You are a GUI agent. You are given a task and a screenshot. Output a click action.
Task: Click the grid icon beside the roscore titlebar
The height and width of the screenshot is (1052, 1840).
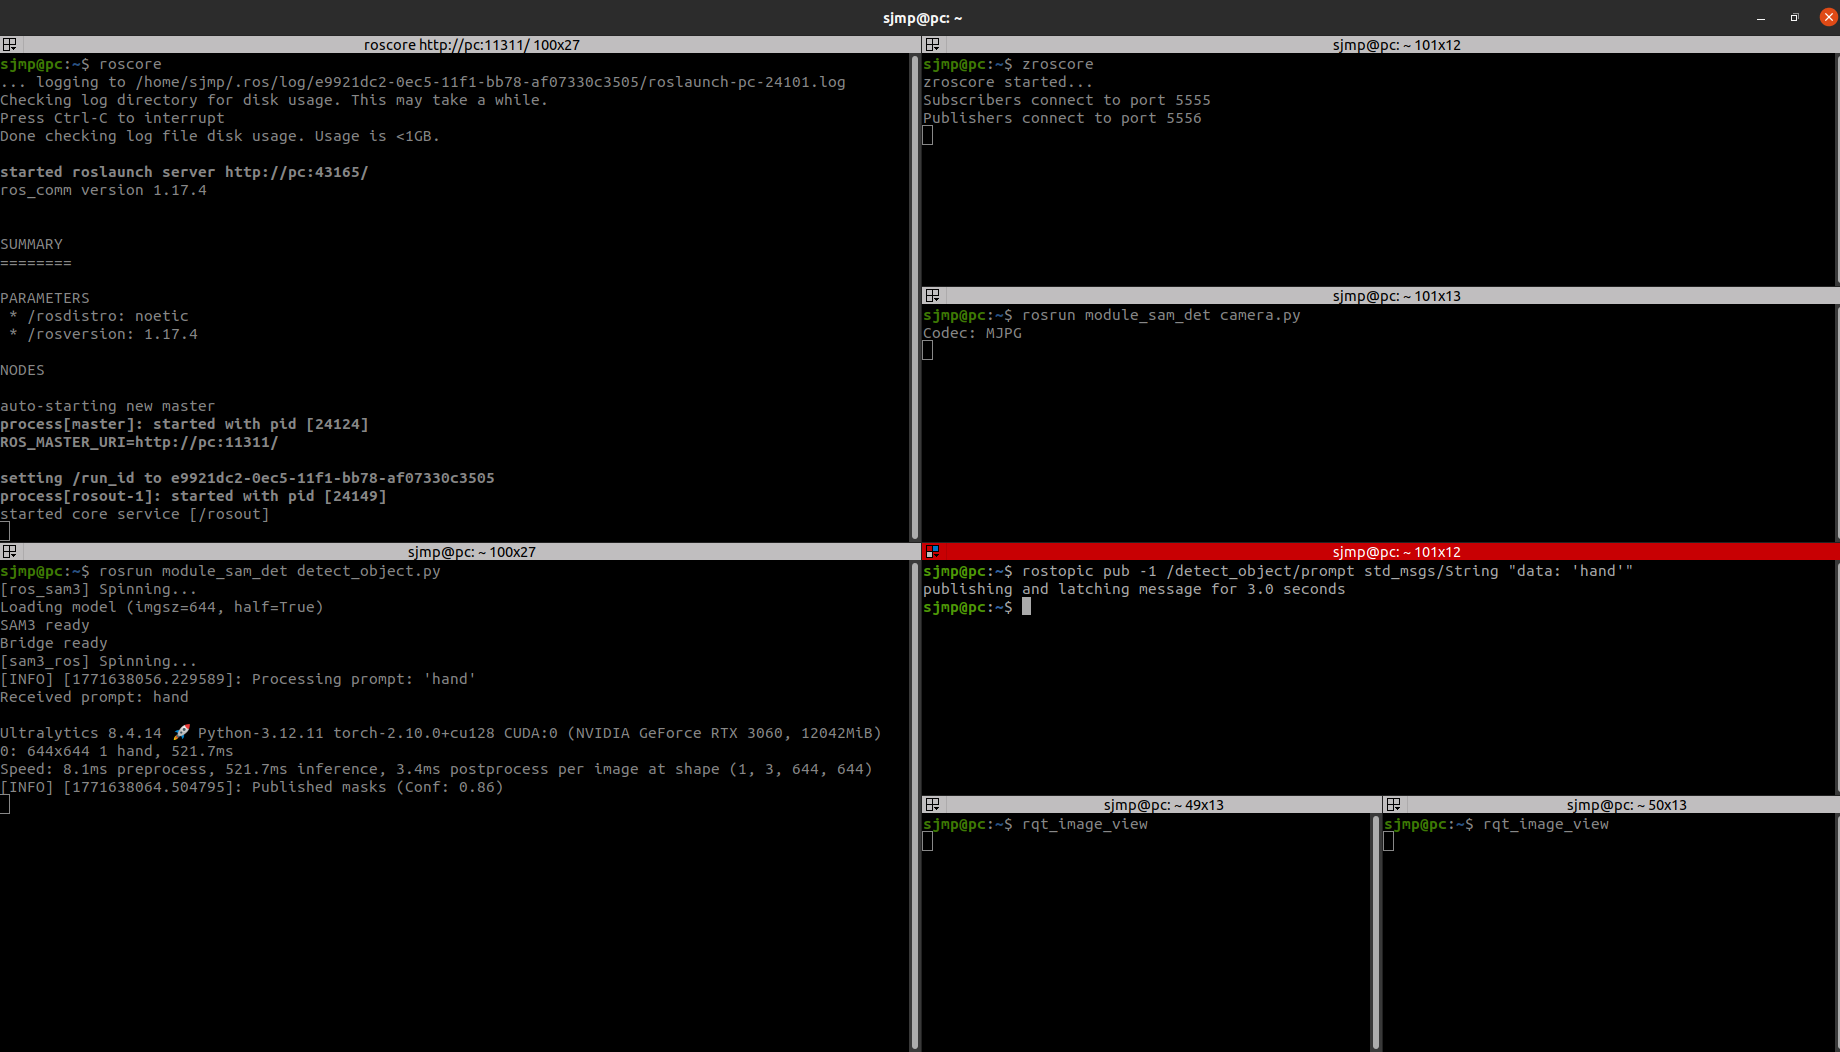click(x=9, y=44)
